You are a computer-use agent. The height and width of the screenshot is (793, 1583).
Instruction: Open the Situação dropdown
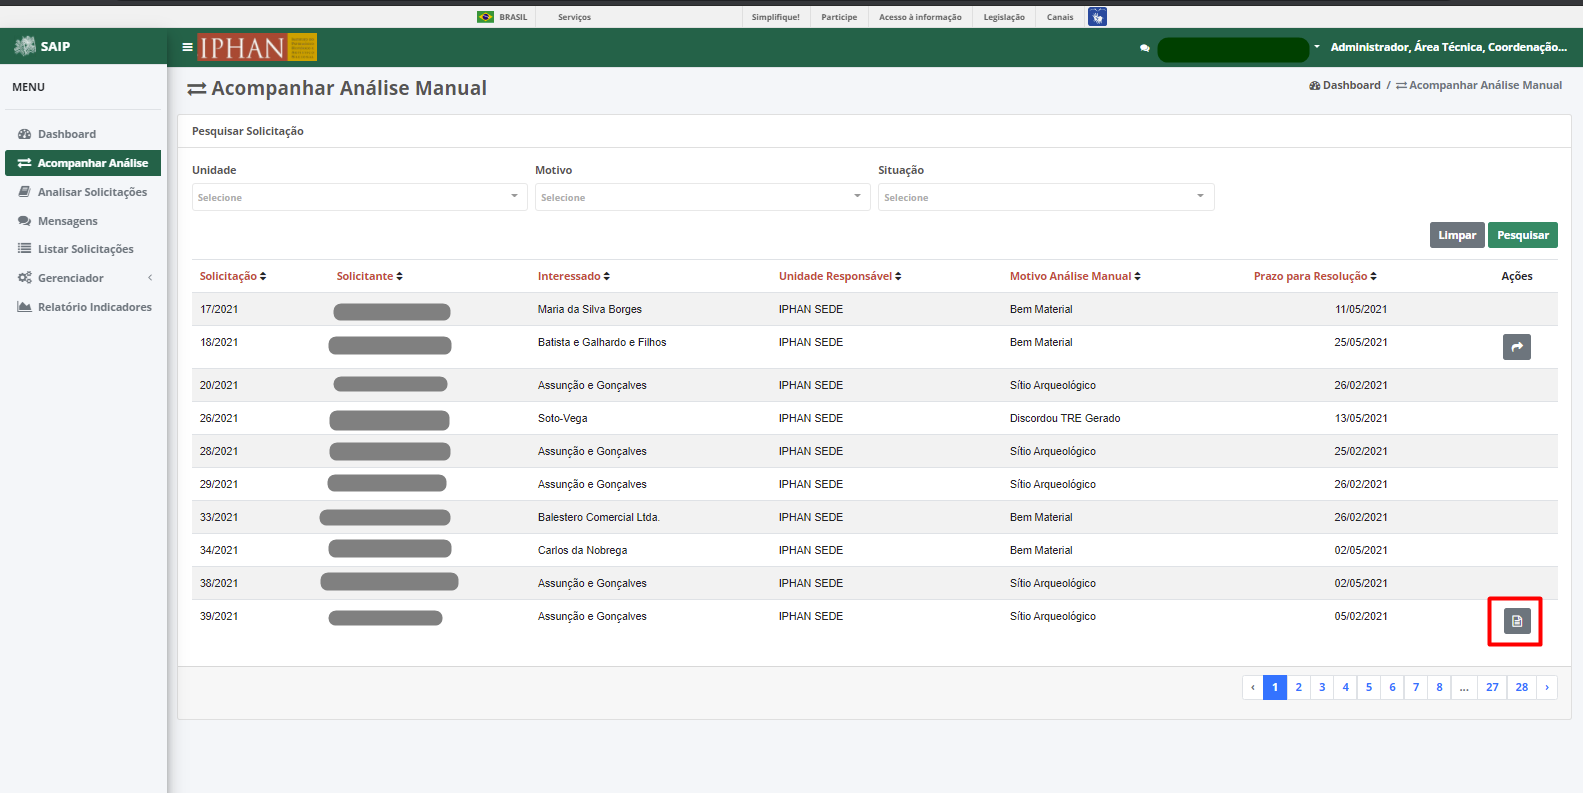(x=1046, y=197)
